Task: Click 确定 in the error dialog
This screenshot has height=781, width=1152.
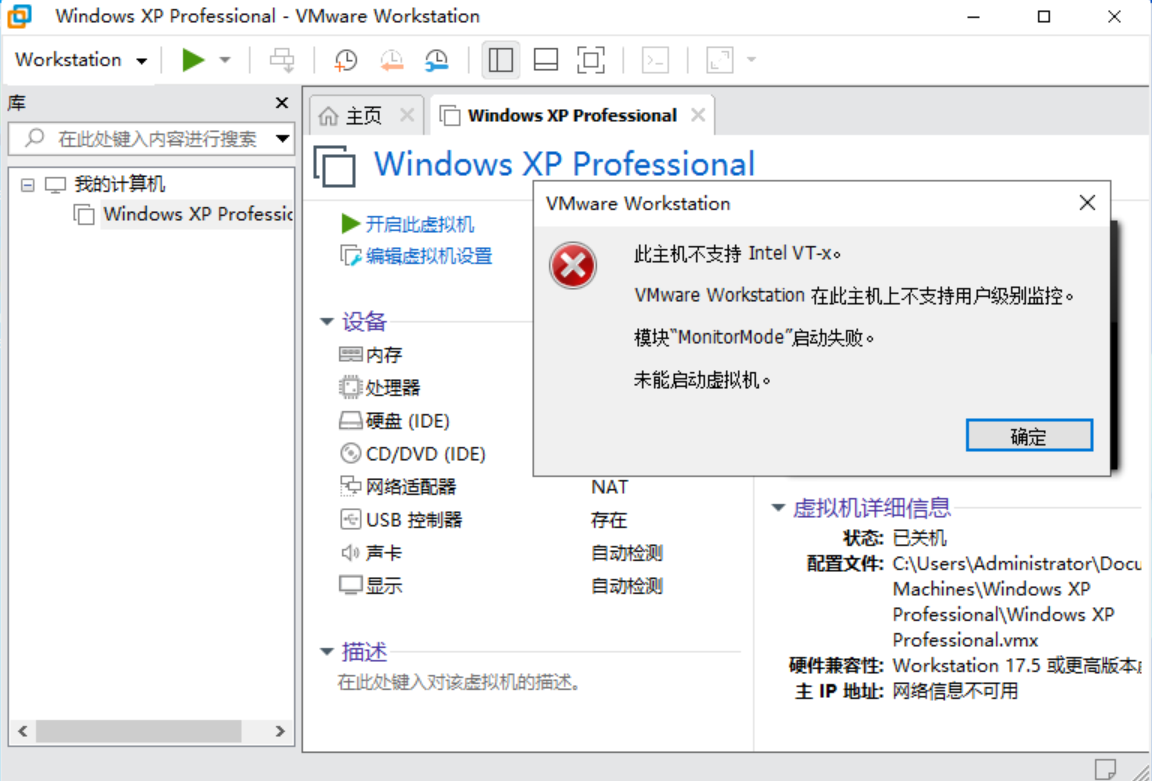Action: (1029, 436)
